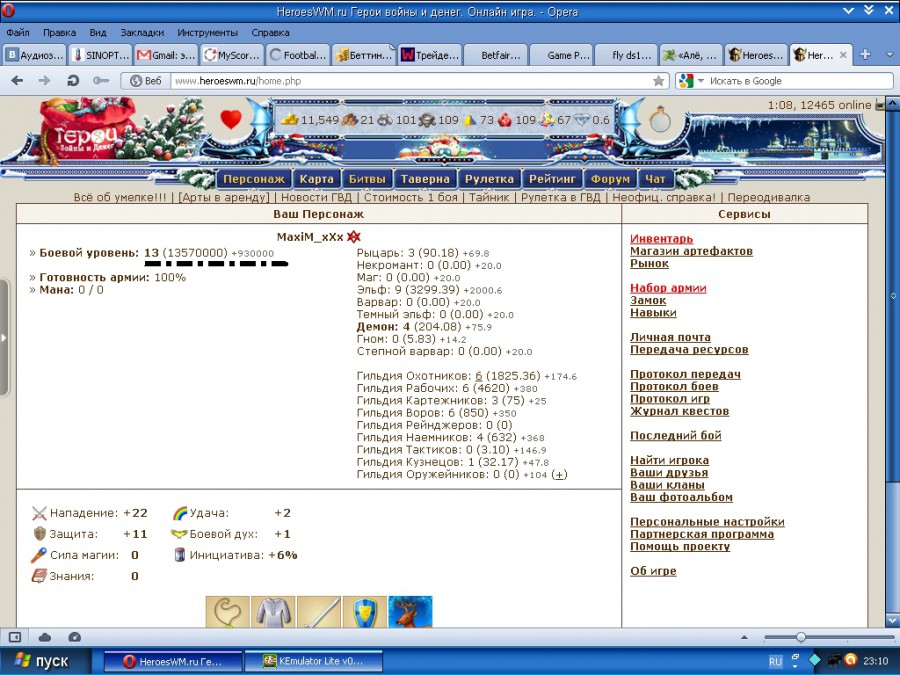Select the amulet artifact thumbnail
Screen dimensions: 900x675
(x=227, y=611)
